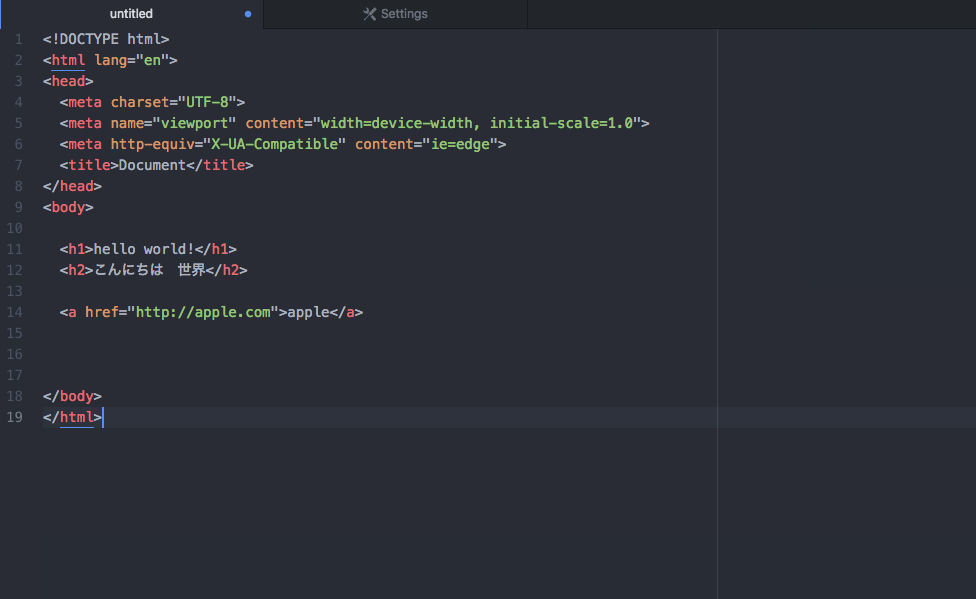This screenshot has height=599, width=976.
Task: Select line number 9 in the gutter
Action: [x=19, y=207]
